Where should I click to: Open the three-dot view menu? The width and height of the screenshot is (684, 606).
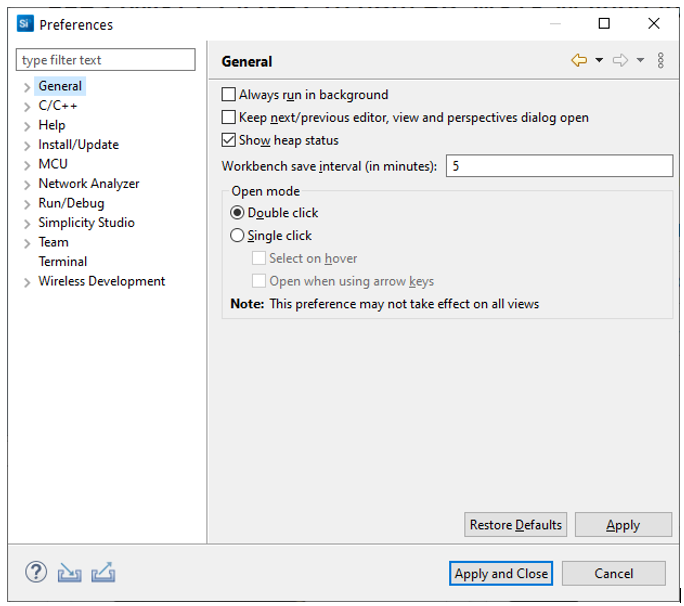coord(661,61)
